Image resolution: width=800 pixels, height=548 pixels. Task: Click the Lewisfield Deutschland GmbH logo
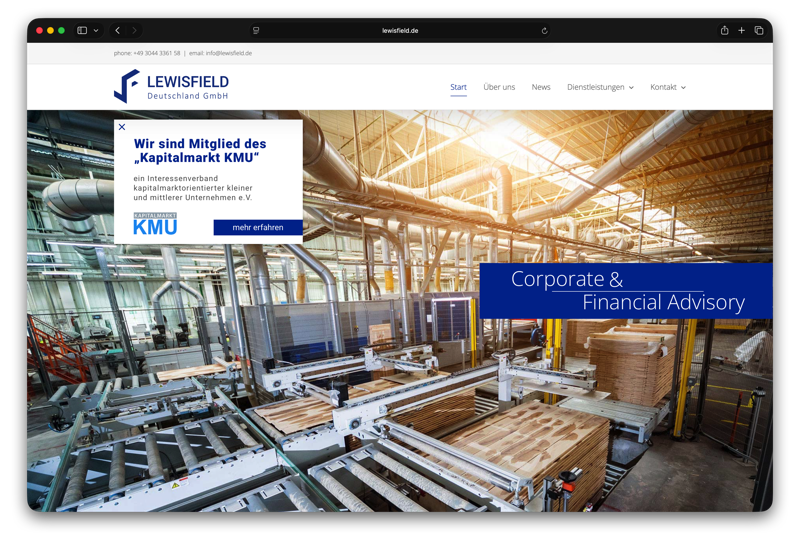(x=171, y=87)
